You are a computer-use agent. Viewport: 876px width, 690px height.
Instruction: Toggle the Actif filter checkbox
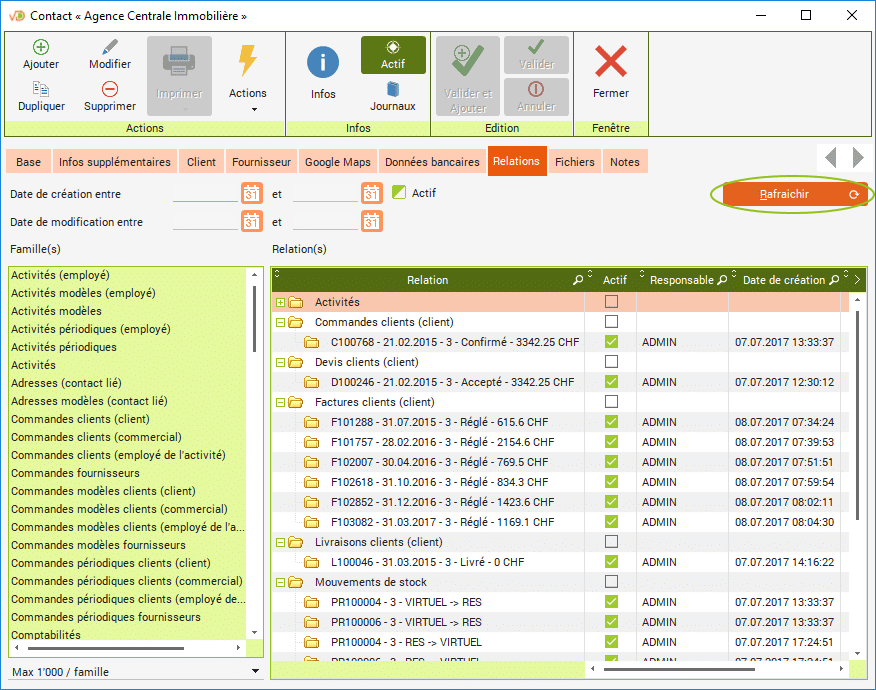399,193
